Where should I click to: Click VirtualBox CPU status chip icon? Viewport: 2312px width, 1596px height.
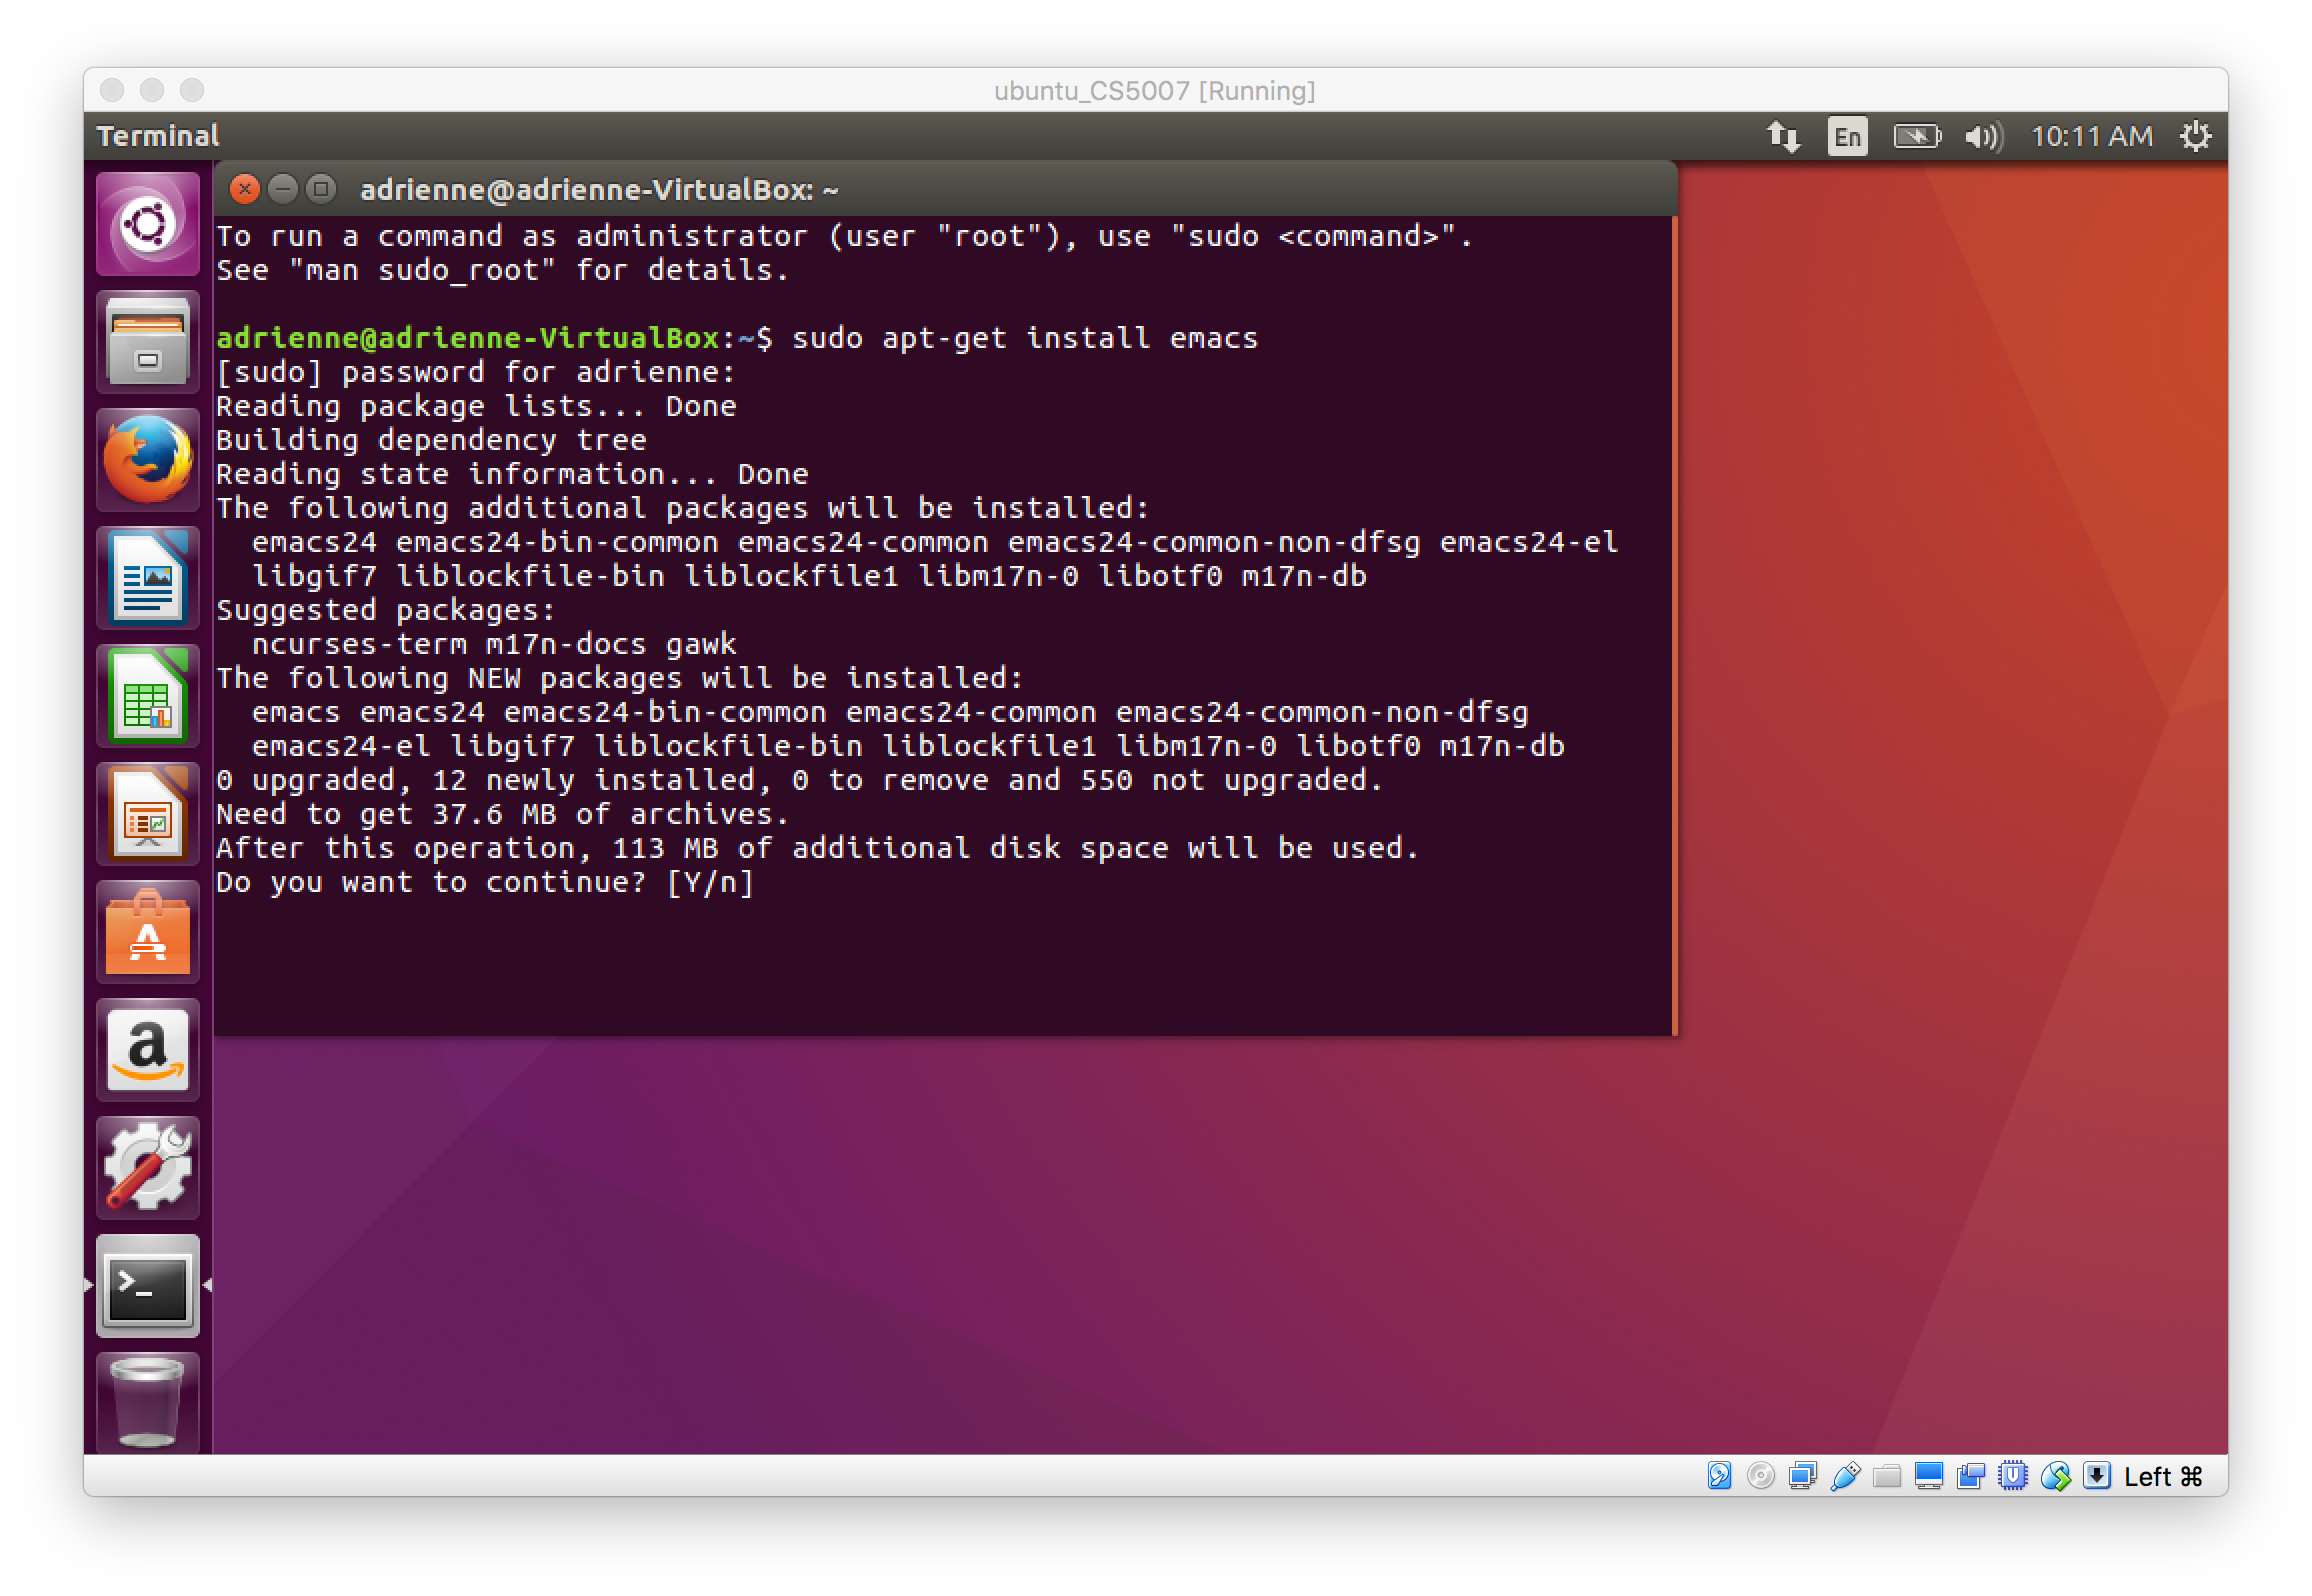pyautogui.click(x=2013, y=1476)
